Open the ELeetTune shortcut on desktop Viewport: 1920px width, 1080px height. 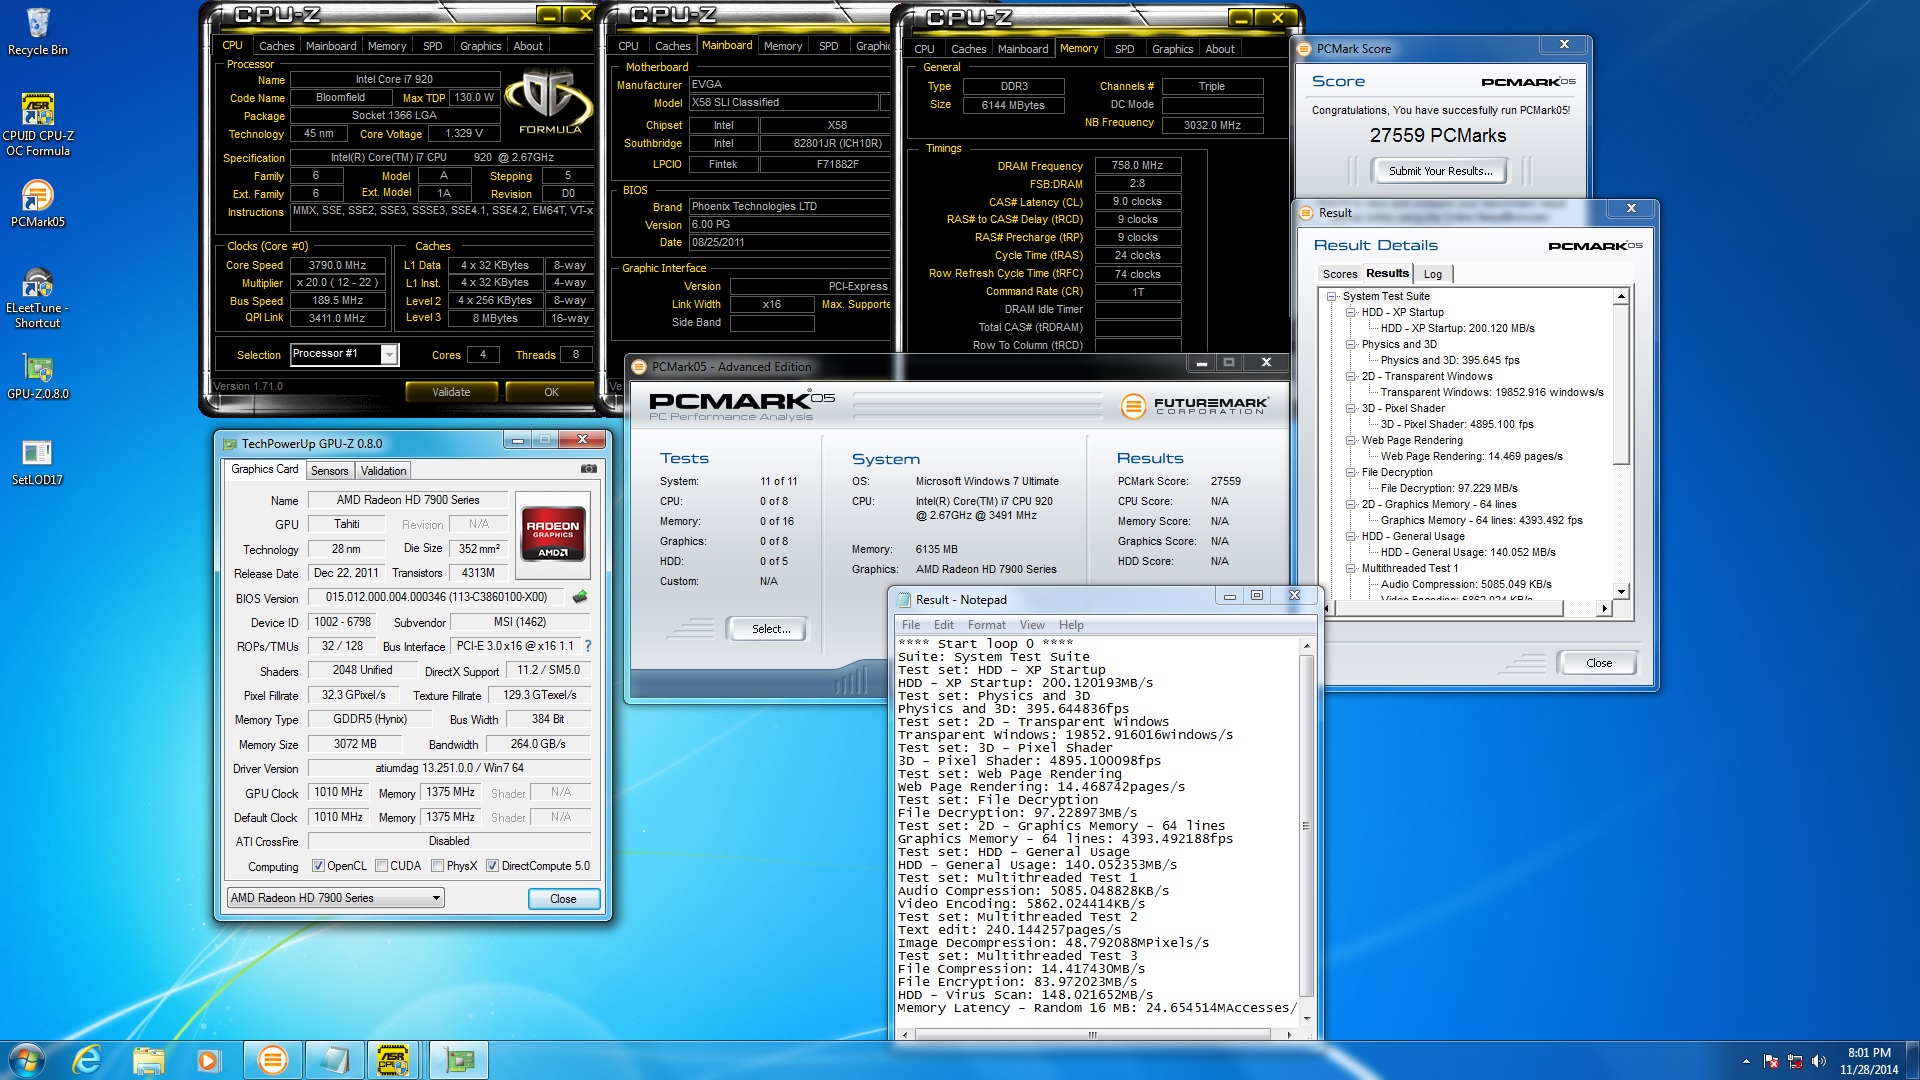tap(38, 298)
